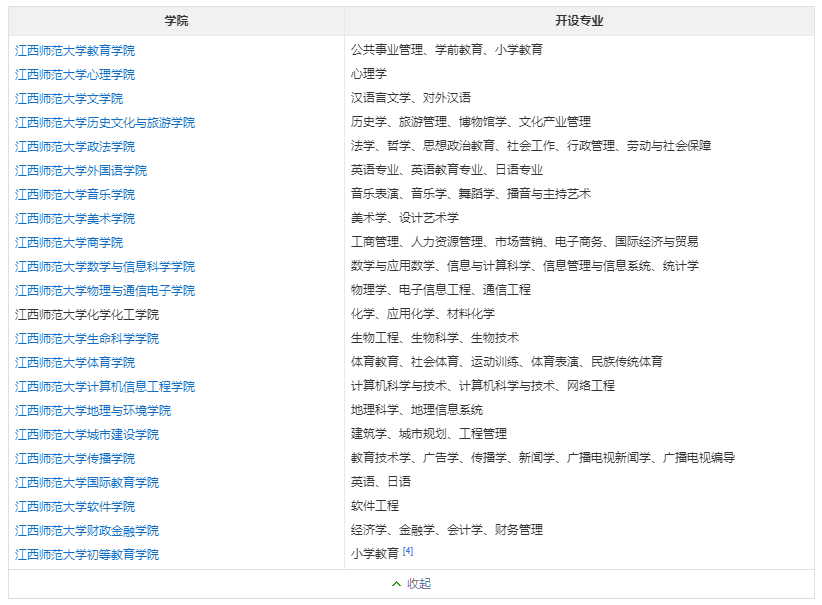This screenshot has height=605, width=822.
Task: Select majors cell starting with 法学、哲学
Action: tap(531, 146)
